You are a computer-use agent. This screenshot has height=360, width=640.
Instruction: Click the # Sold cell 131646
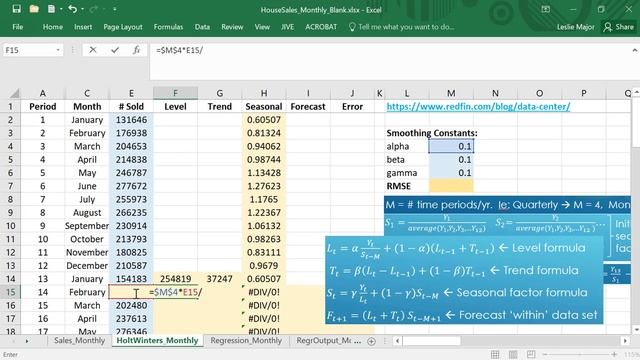point(131,120)
